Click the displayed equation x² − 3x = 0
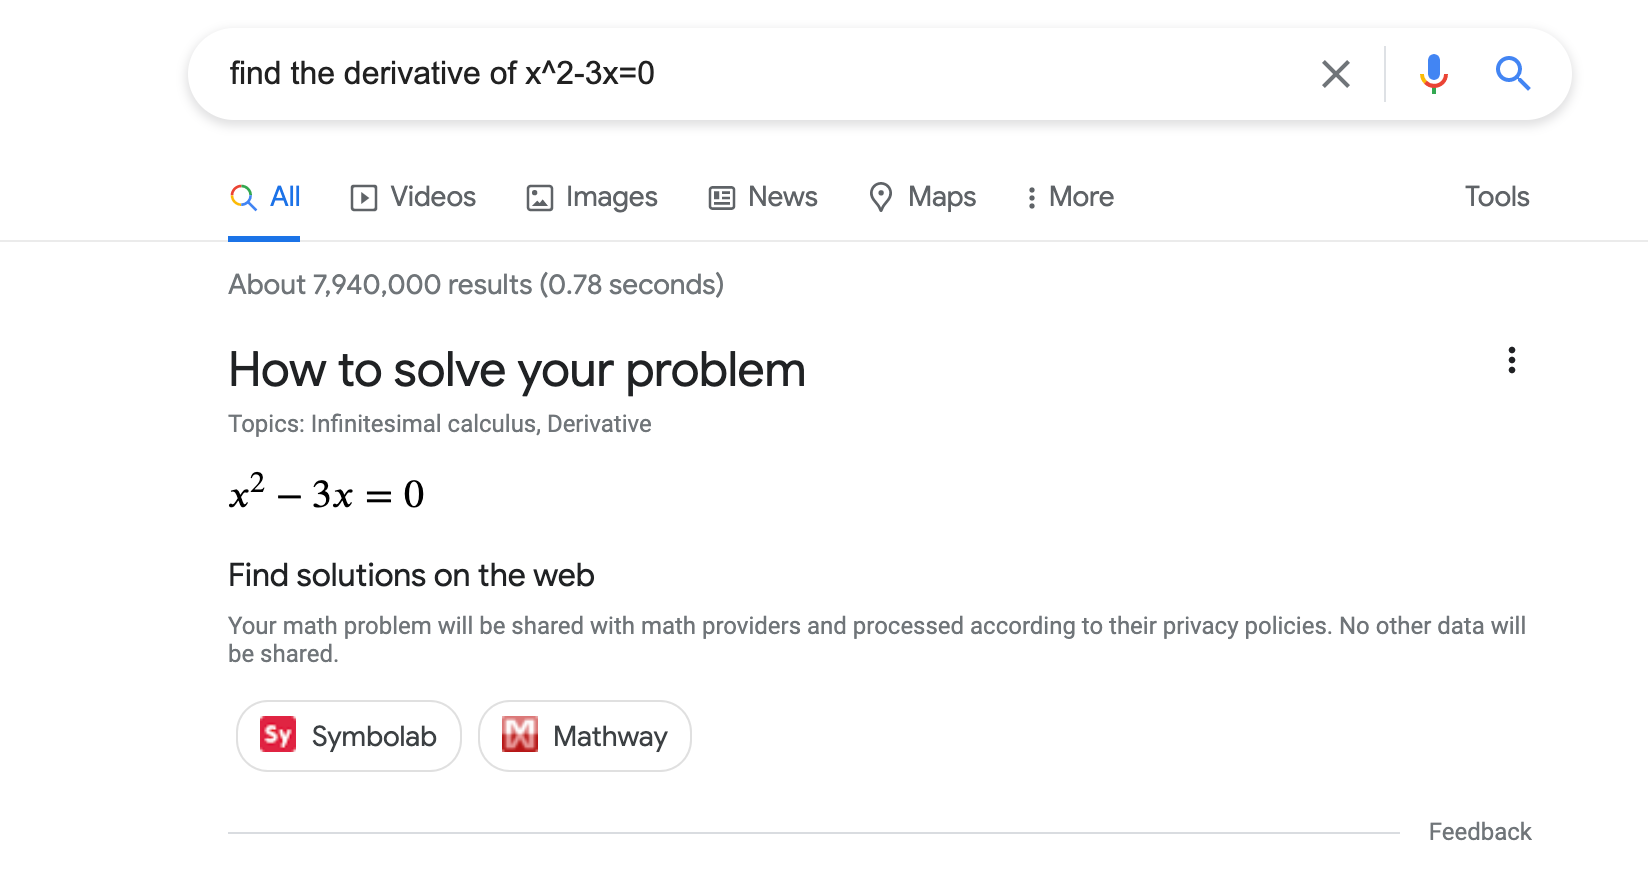Screen dimensions: 1648x882 pyautogui.click(x=327, y=493)
